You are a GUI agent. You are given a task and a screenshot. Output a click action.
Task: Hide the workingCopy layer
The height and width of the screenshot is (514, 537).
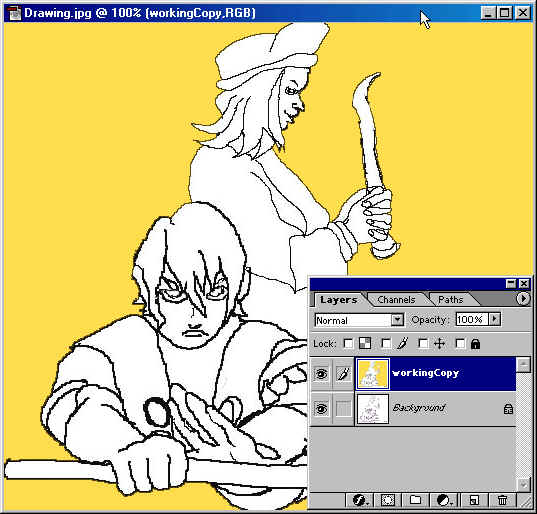321,374
